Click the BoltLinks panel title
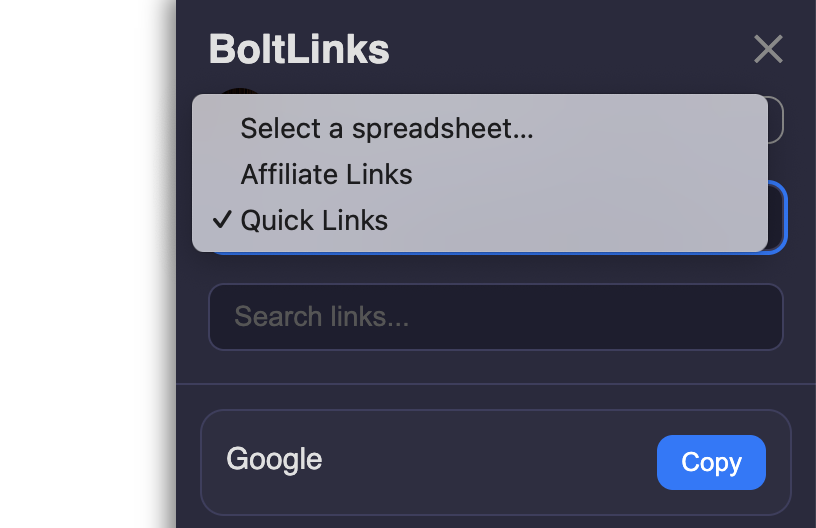The height and width of the screenshot is (528, 816). [x=299, y=49]
